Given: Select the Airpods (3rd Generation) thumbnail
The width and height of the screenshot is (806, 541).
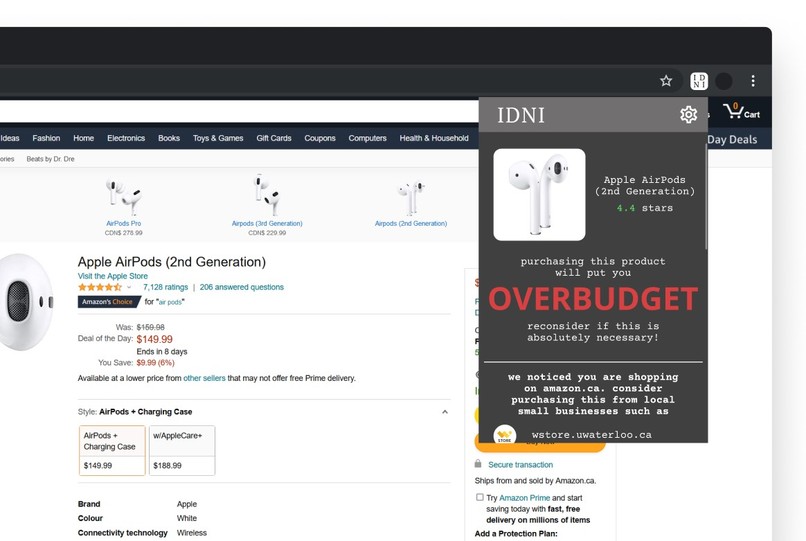Looking at the screenshot, I should (267, 195).
